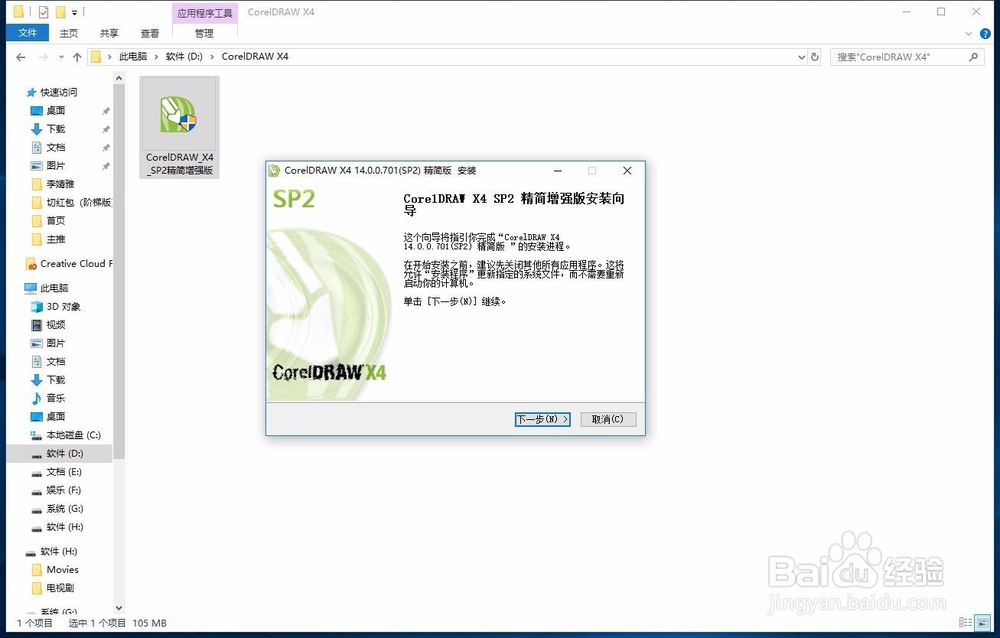The width and height of the screenshot is (1000, 638).
Task: Close the CorelDRAW installer dialog
Action: pyautogui.click(x=627, y=170)
